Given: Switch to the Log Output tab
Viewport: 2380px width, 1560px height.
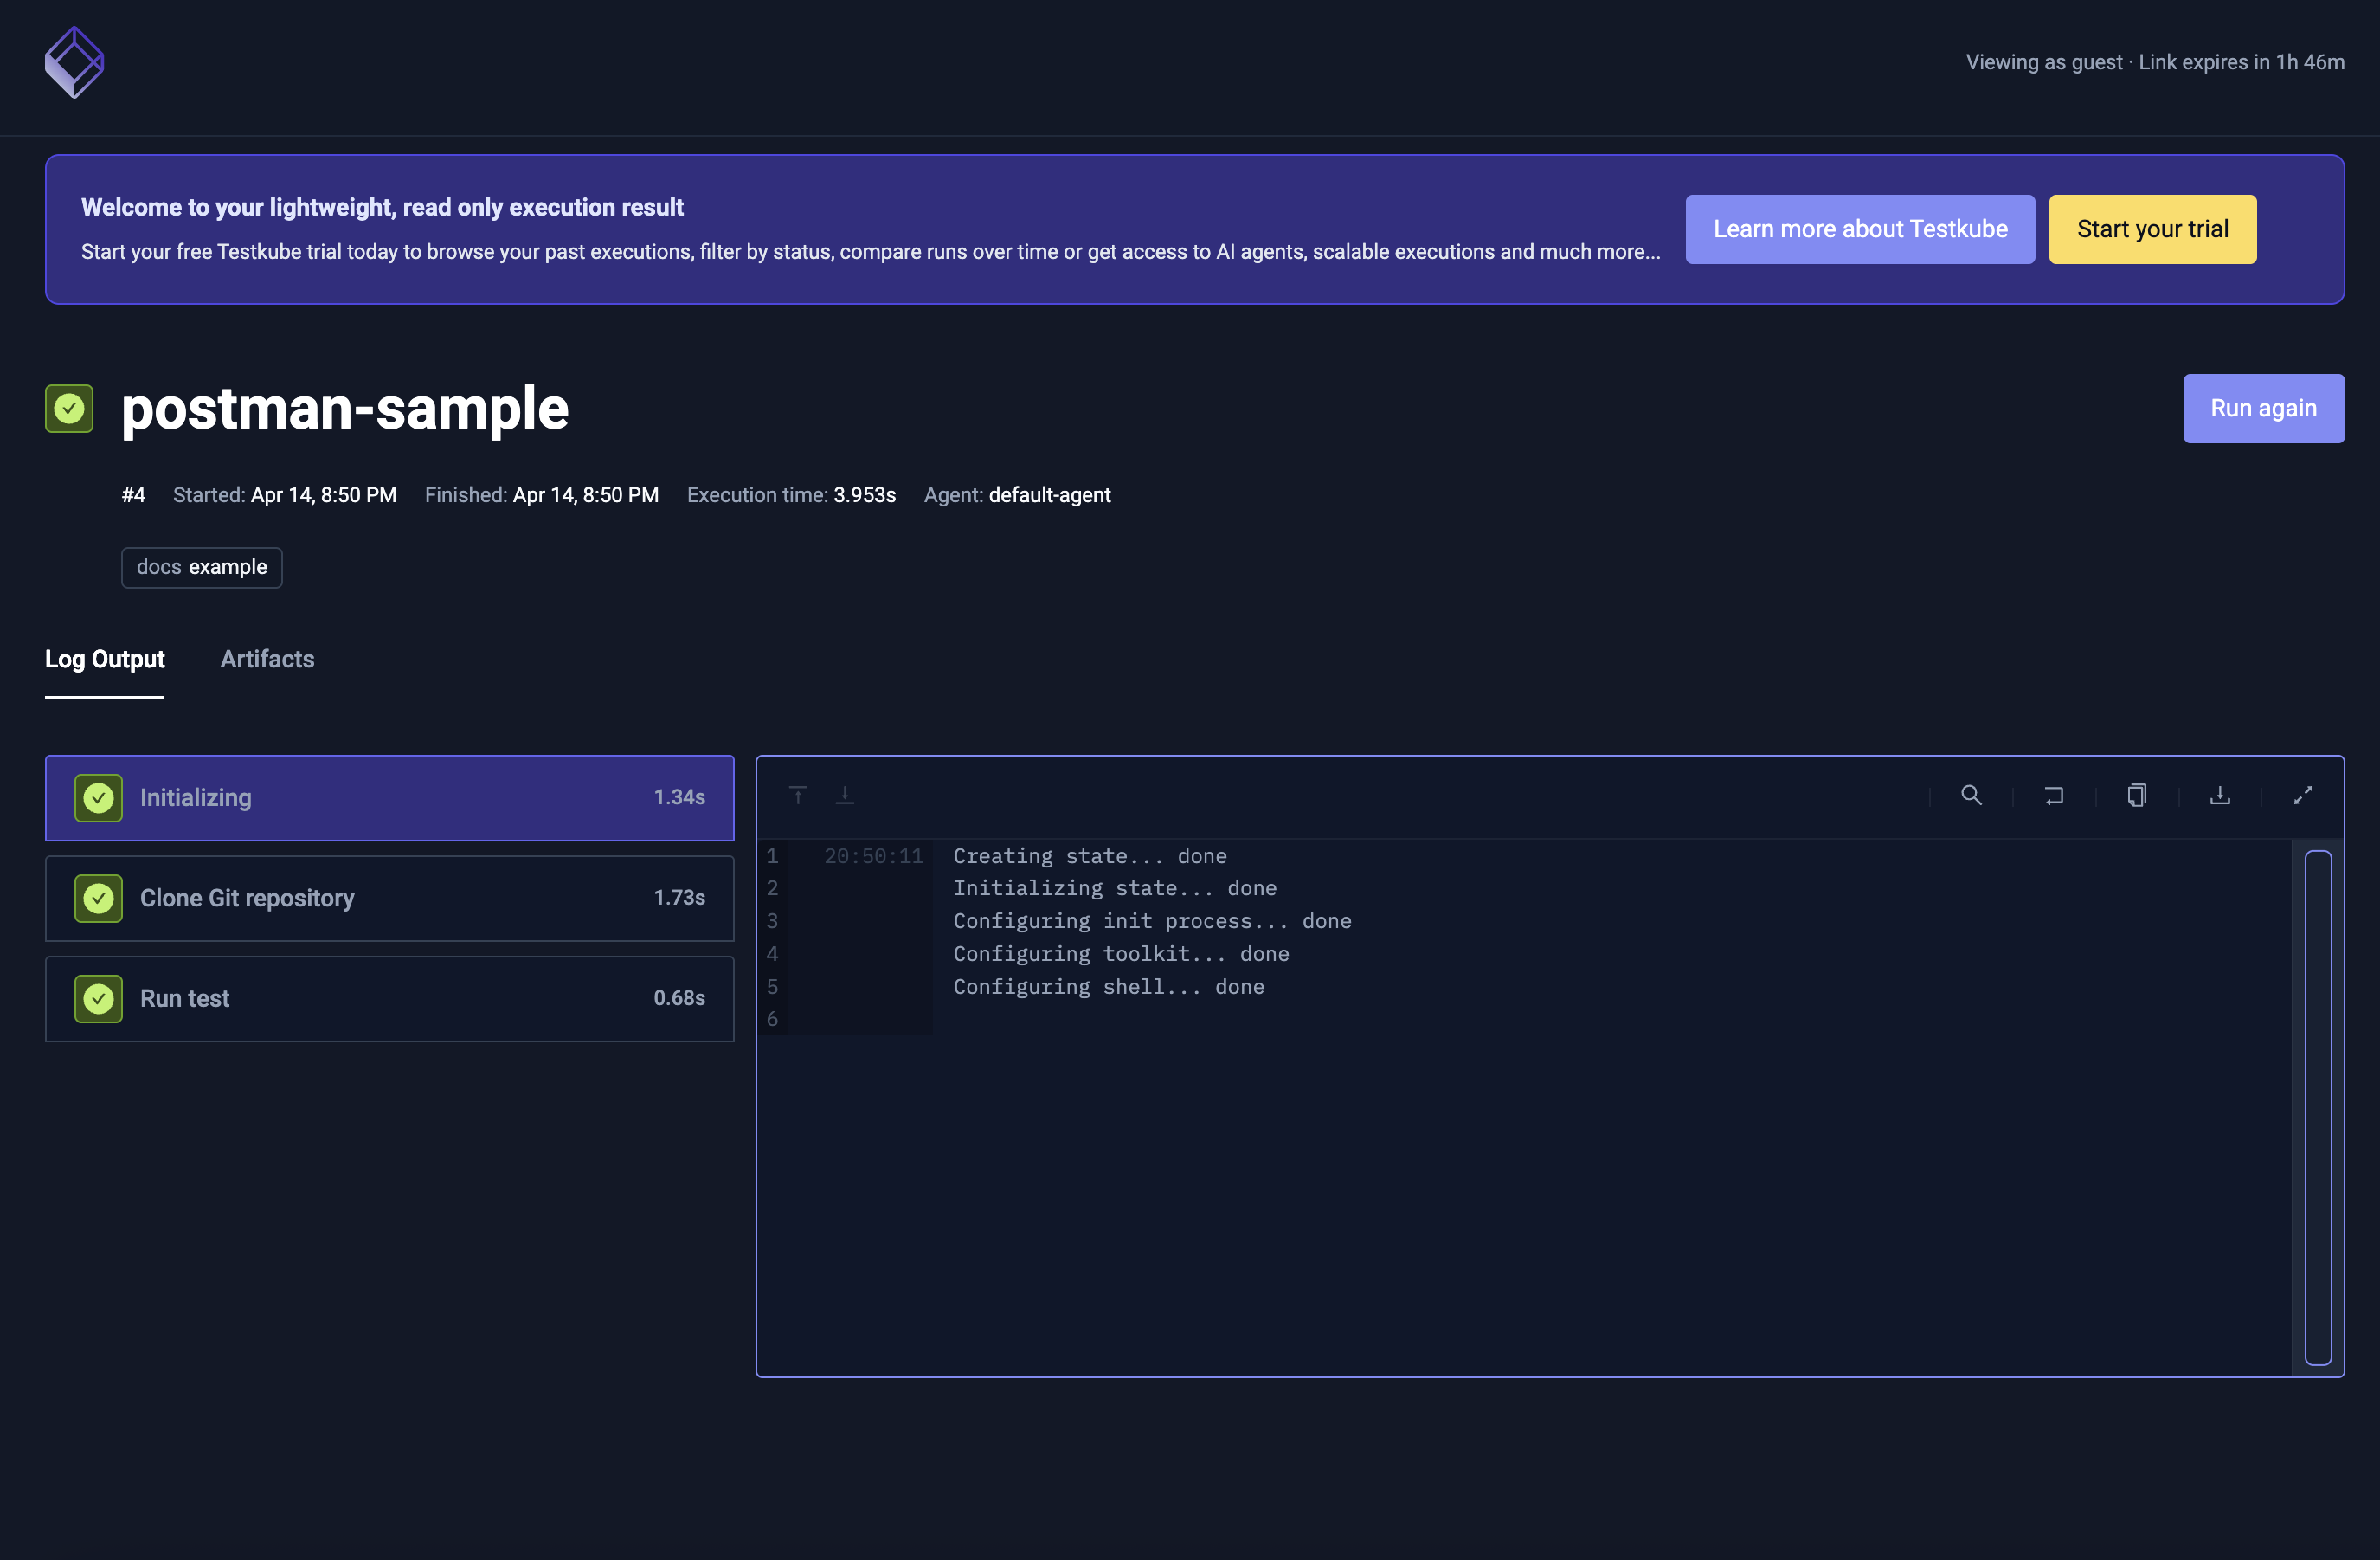Looking at the screenshot, I should click(x=104, y=659).
